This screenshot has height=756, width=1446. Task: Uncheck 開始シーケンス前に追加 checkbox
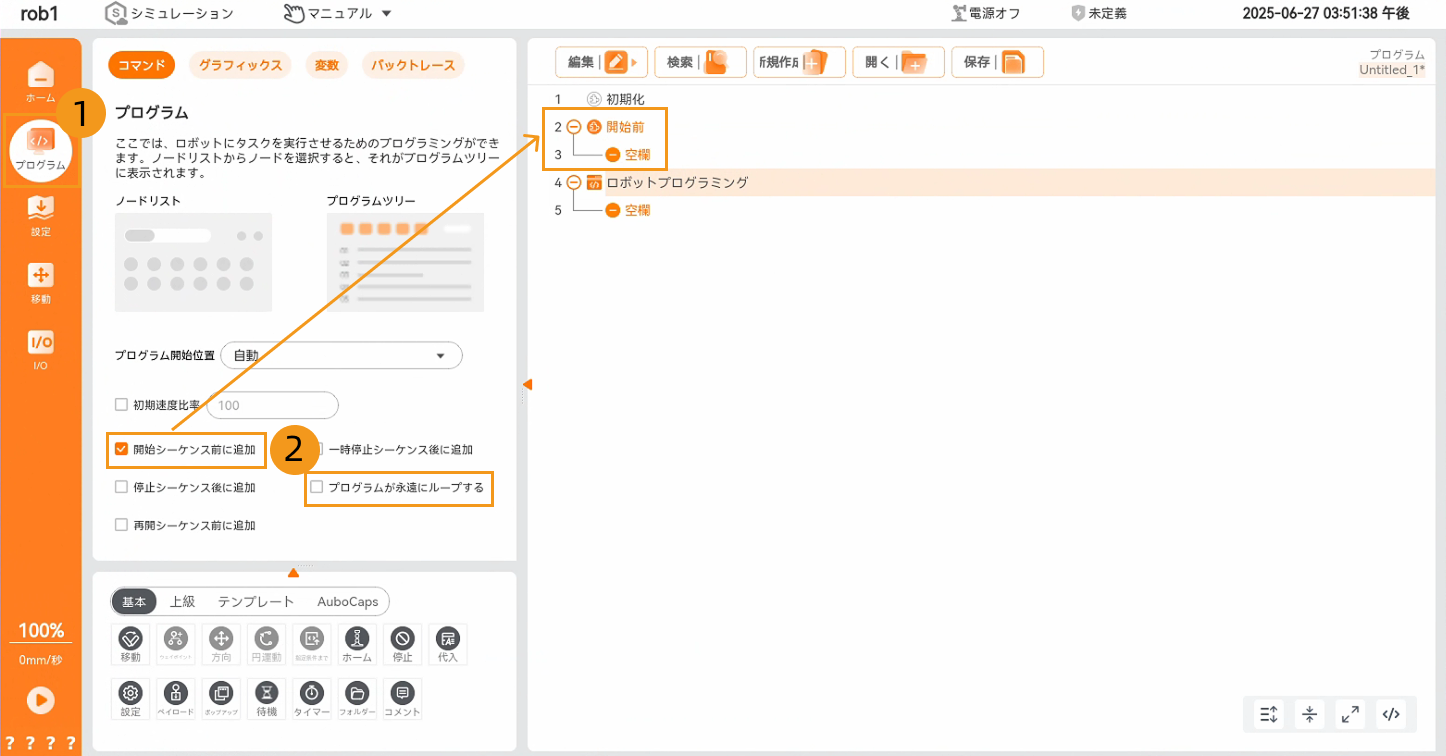coord(122,450)
